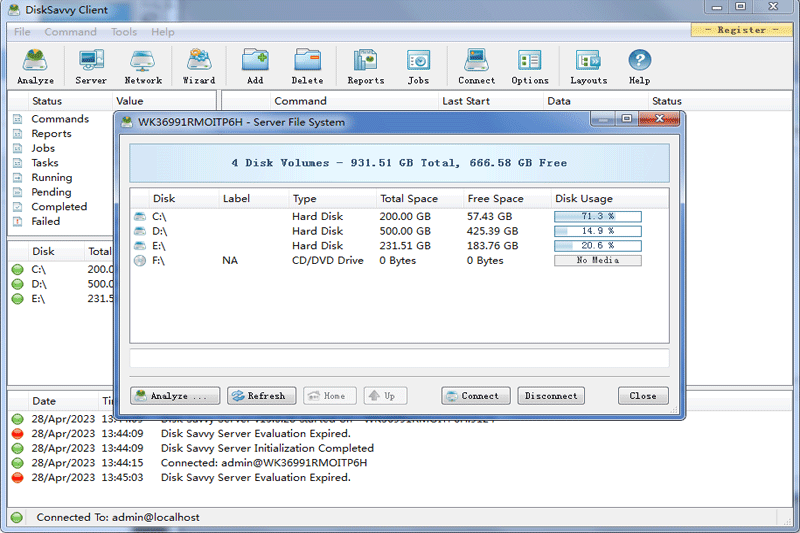Click the D:\ 14.9% usage bar
This screenshot has width=800, height=533.
[x=598, y=231]
